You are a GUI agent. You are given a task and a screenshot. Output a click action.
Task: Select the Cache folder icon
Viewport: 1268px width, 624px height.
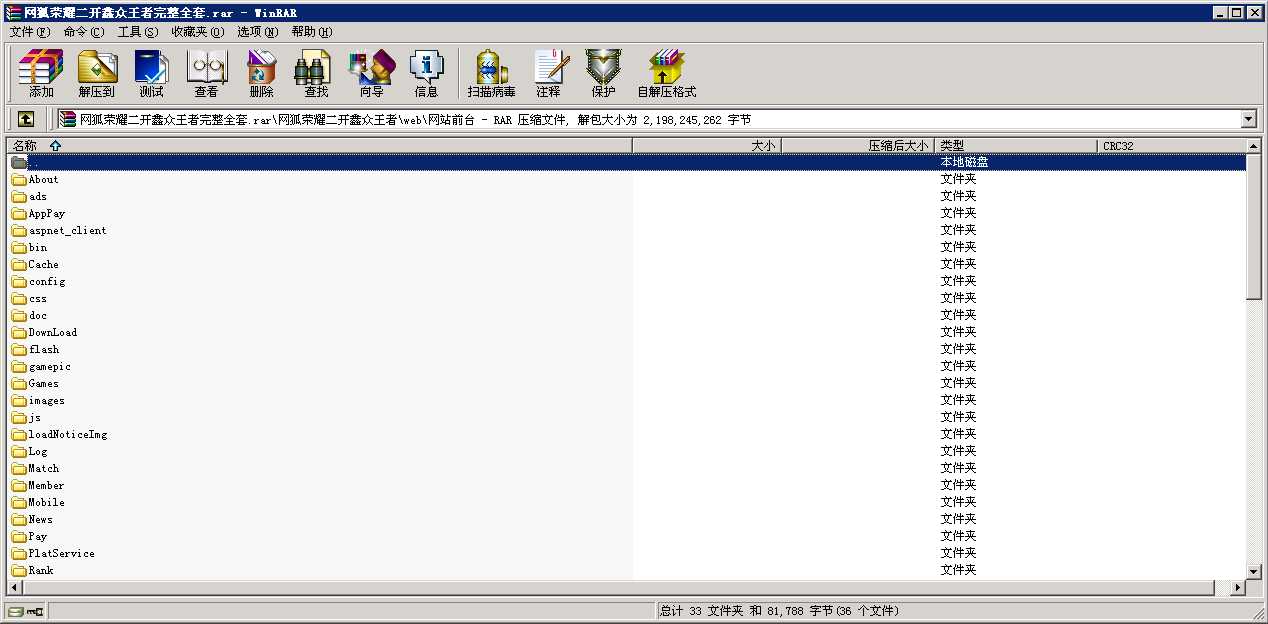[x=19, y=265]
